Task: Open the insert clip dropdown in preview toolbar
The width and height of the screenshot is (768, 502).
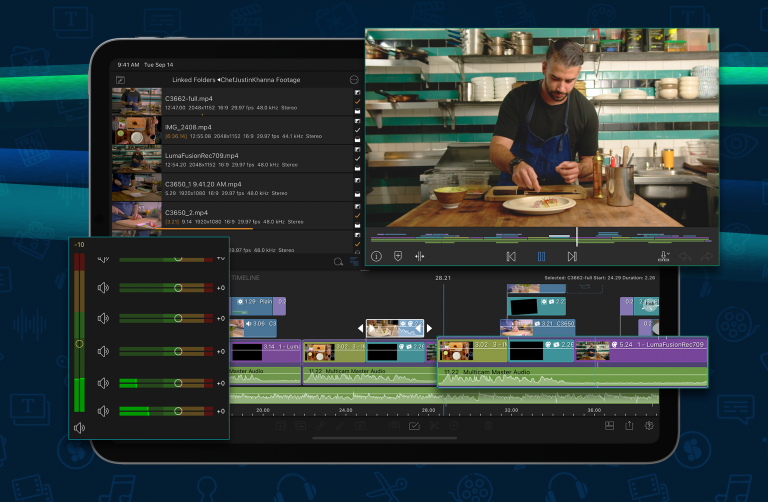Action: click(x=664, y=257)
